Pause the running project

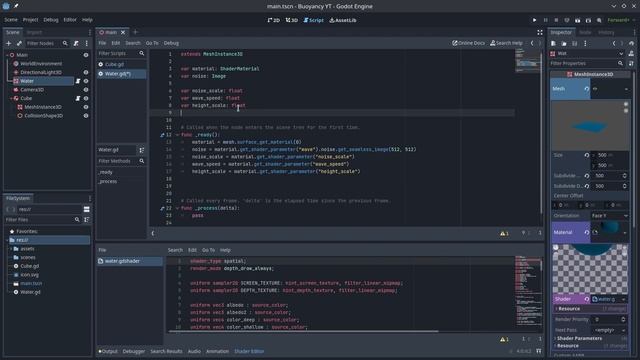[545, 20]
